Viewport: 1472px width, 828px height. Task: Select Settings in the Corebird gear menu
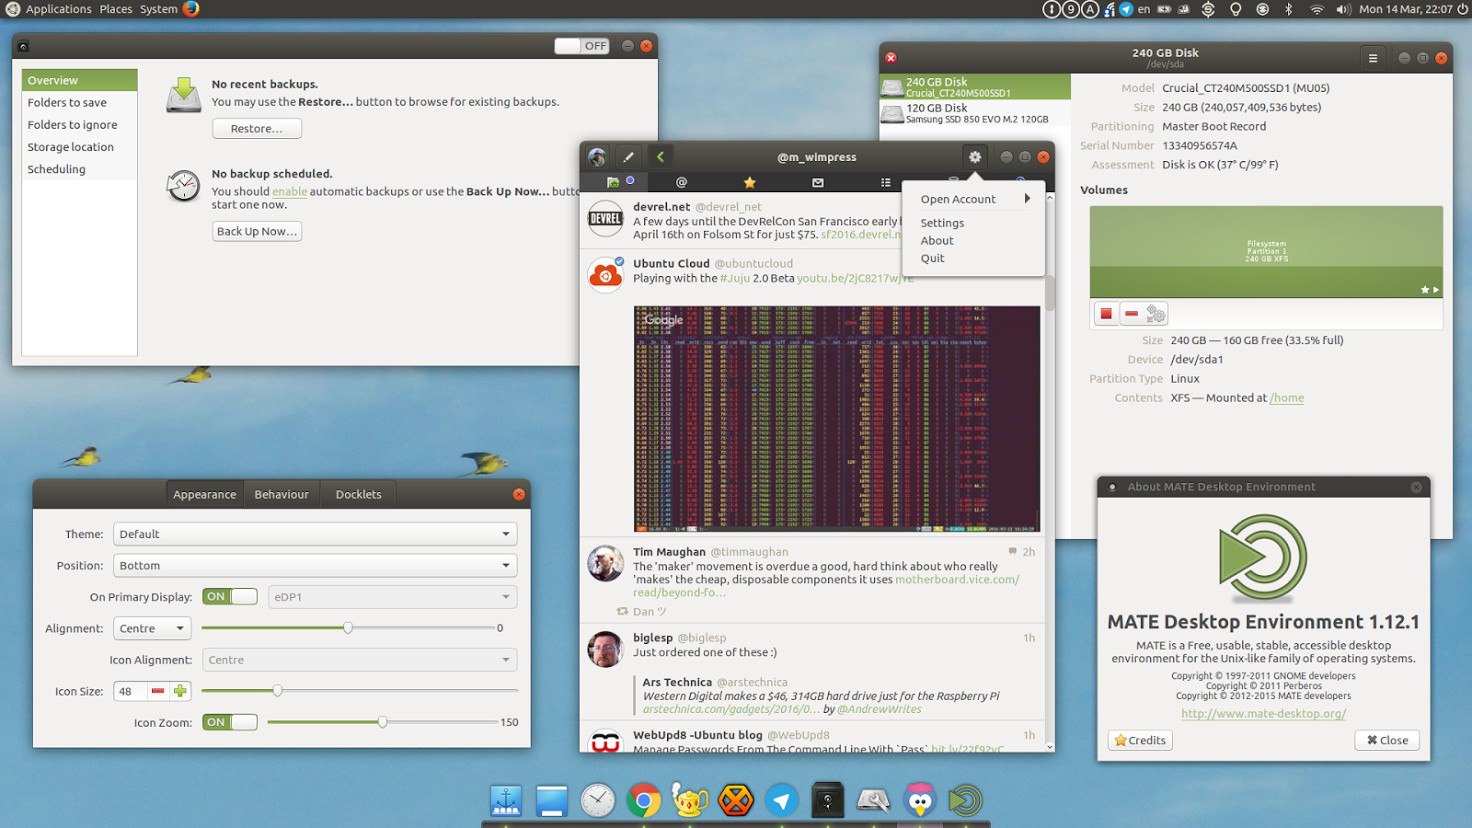point(942,223)
